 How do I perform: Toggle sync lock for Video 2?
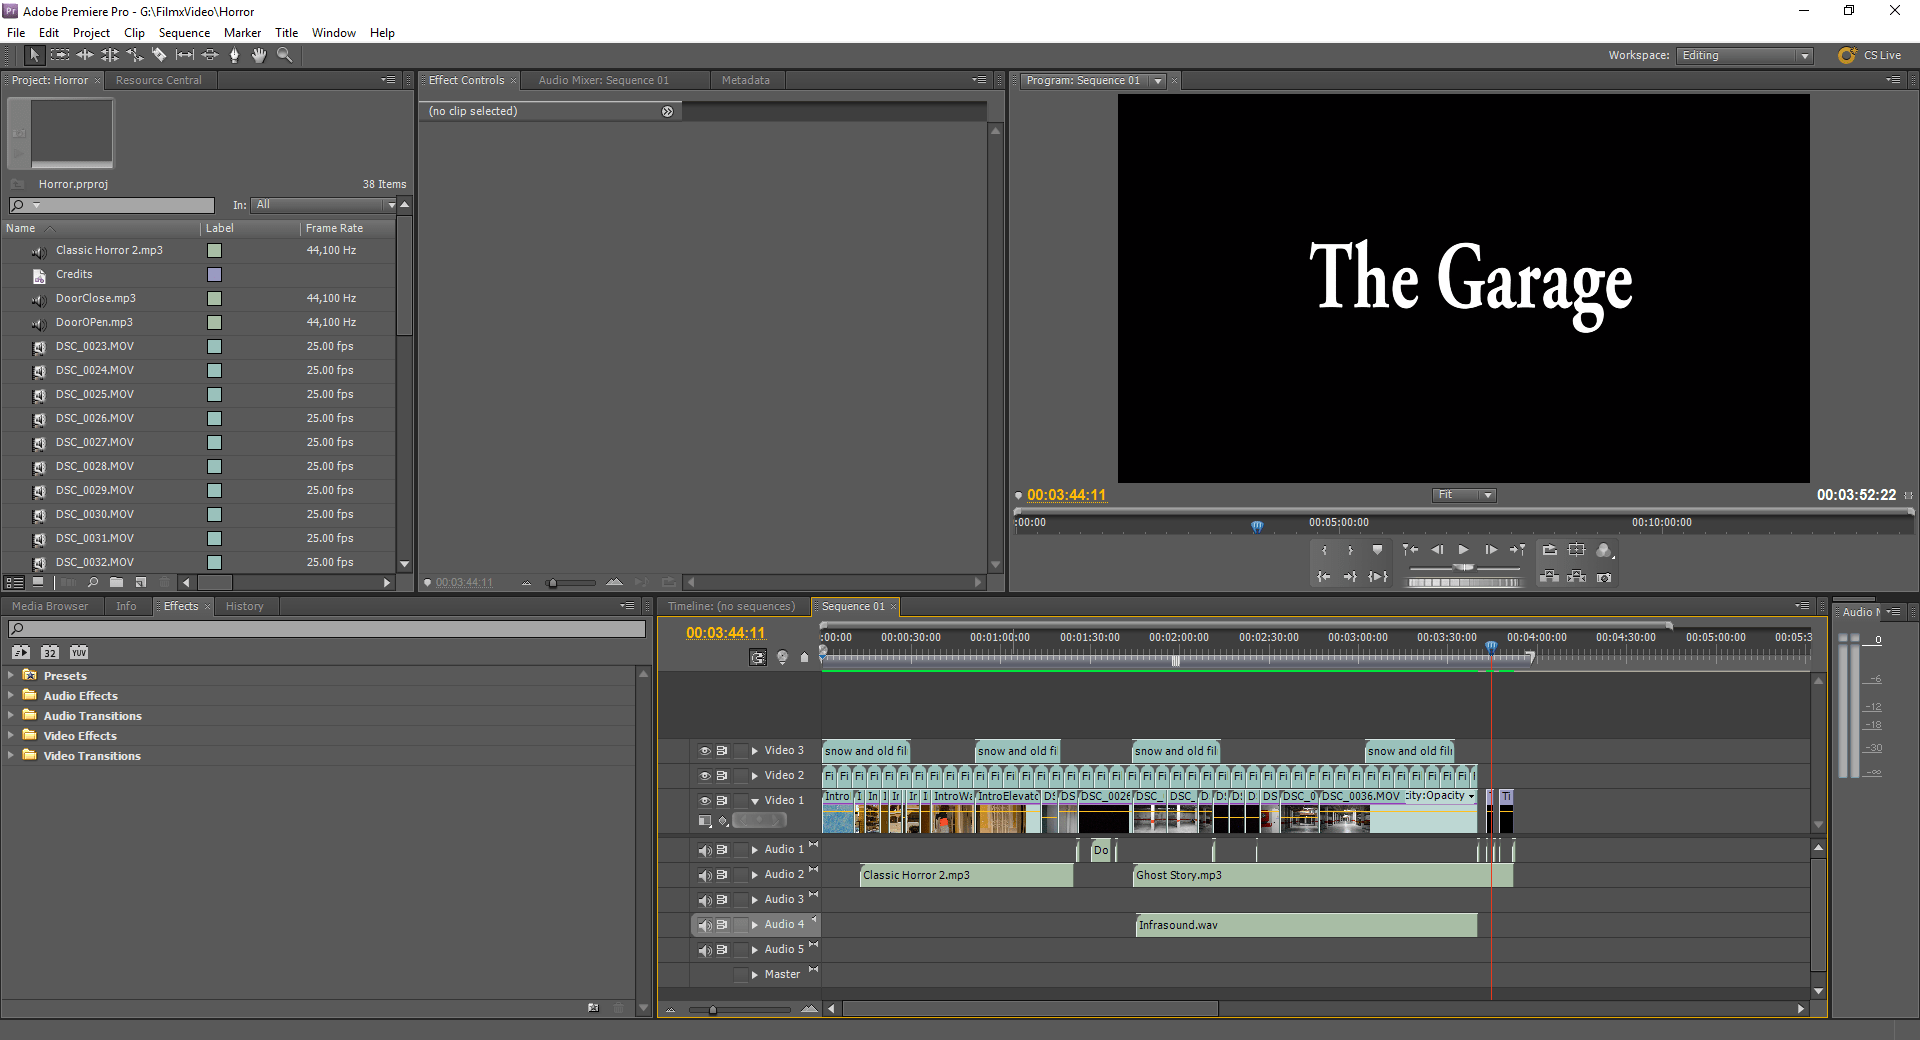pos(722,776)
